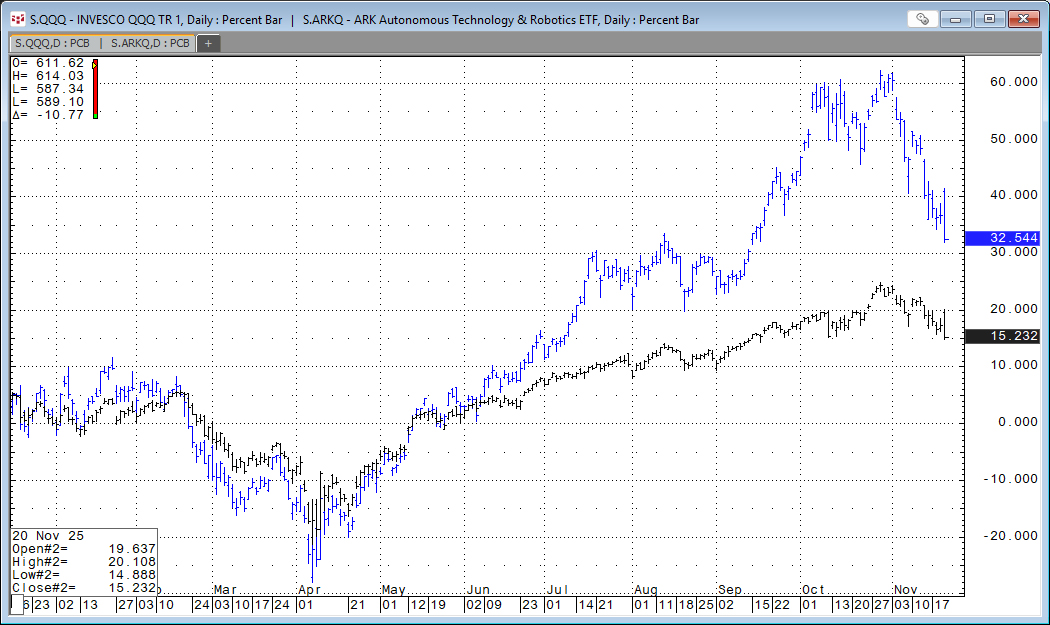This screenshot has height=625, width=1050.
Task: Select the S.QQQ,D : PCB tab
Action: pyautogui.click(x=52, y=43)
